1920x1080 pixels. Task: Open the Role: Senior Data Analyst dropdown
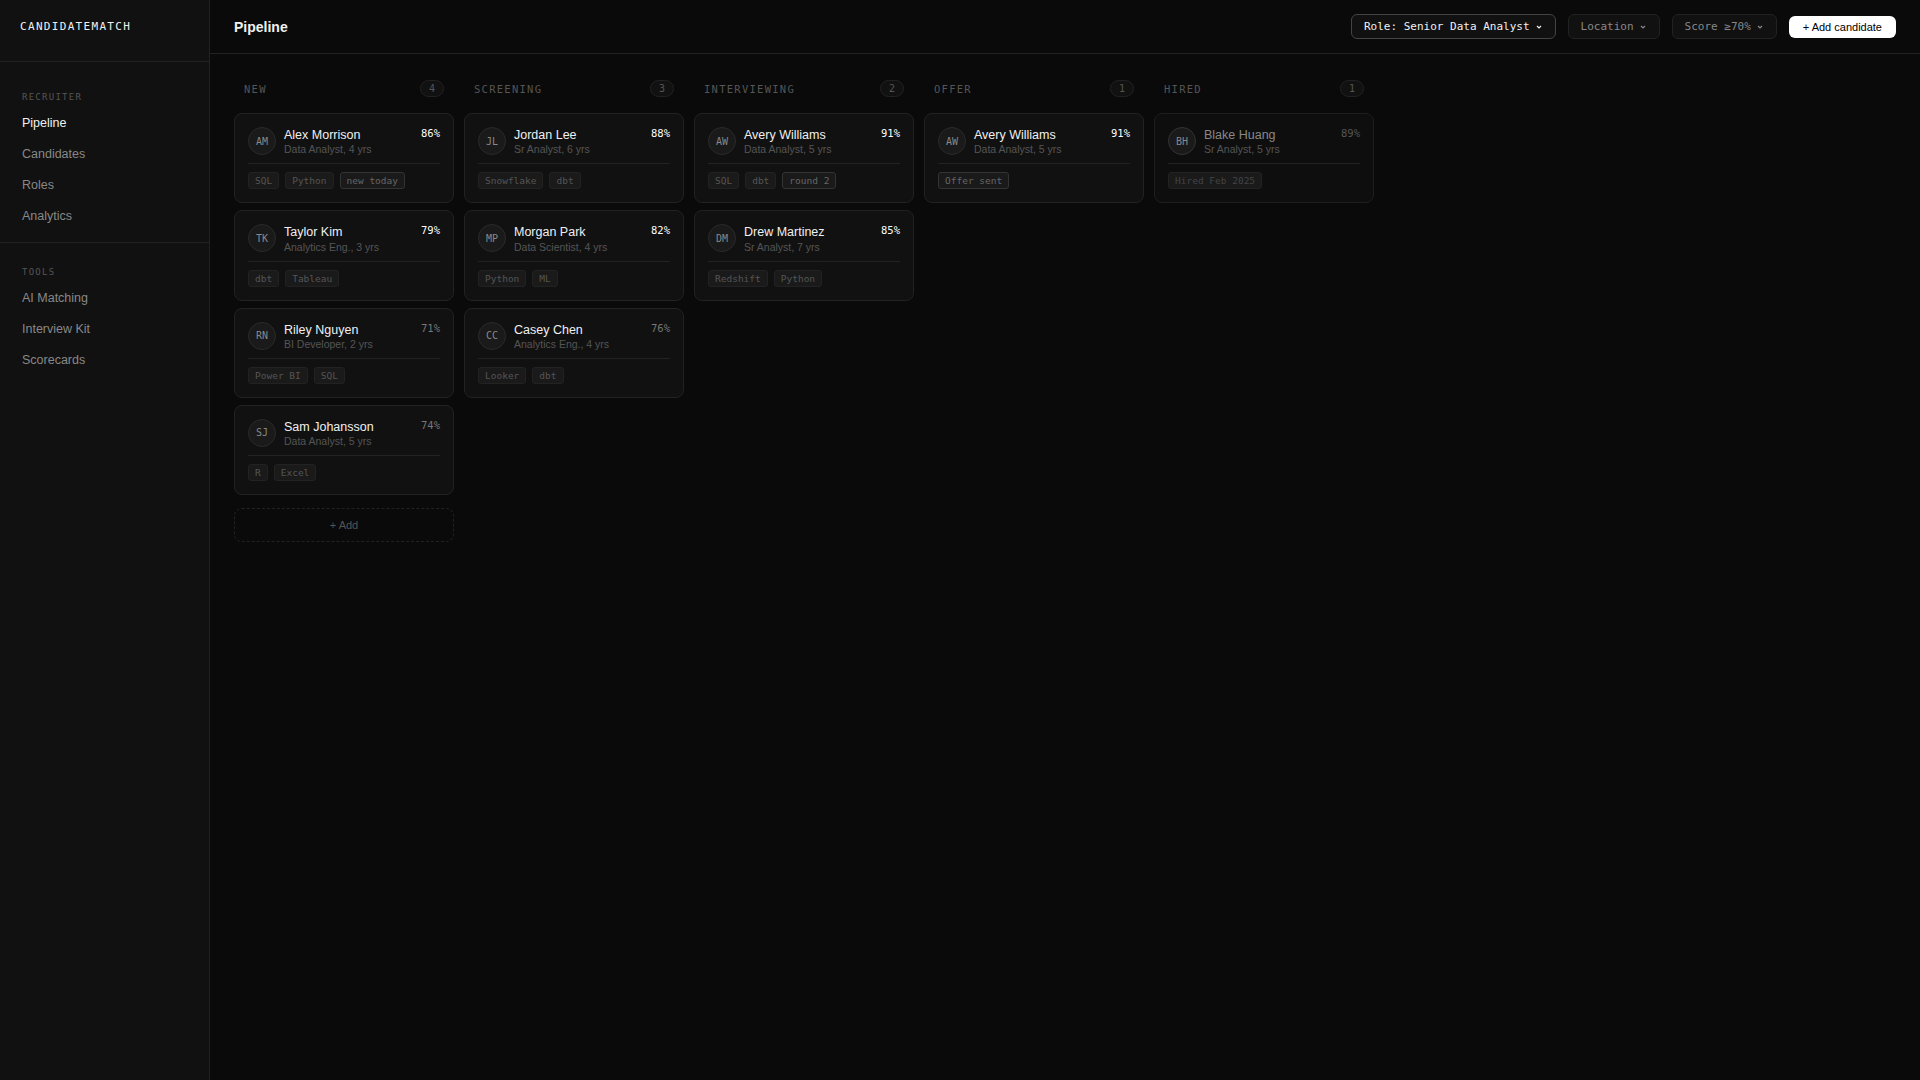tap(1452, 27)
